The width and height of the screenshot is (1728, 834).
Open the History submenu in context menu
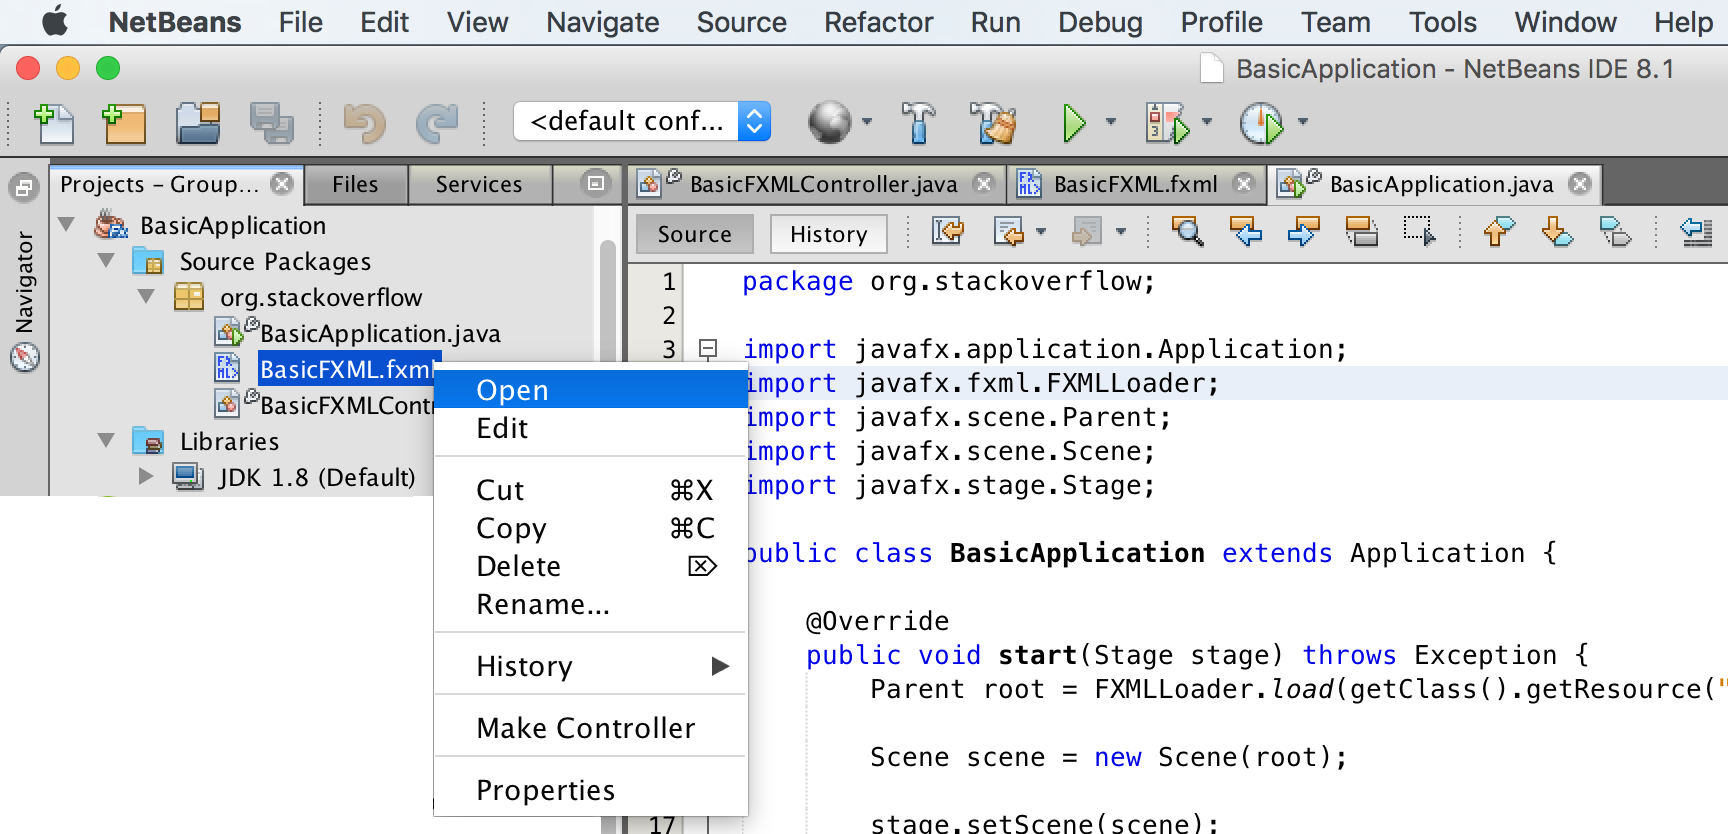(x=591, y=666)
